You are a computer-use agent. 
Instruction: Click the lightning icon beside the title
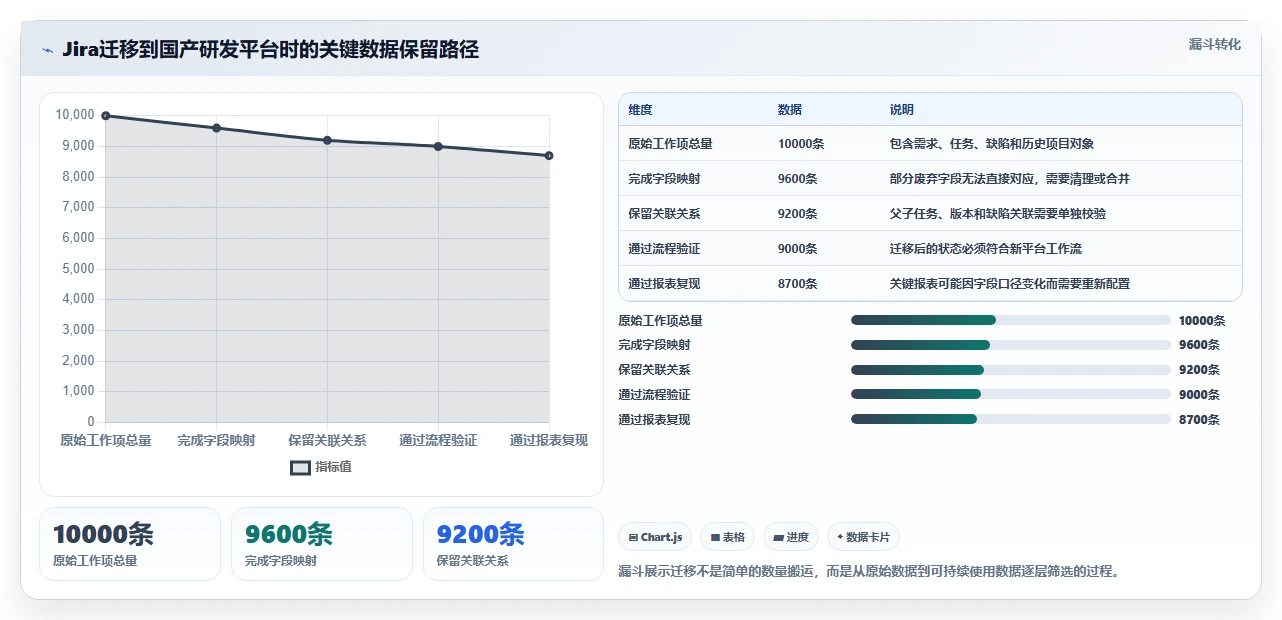tap(47, 50)
